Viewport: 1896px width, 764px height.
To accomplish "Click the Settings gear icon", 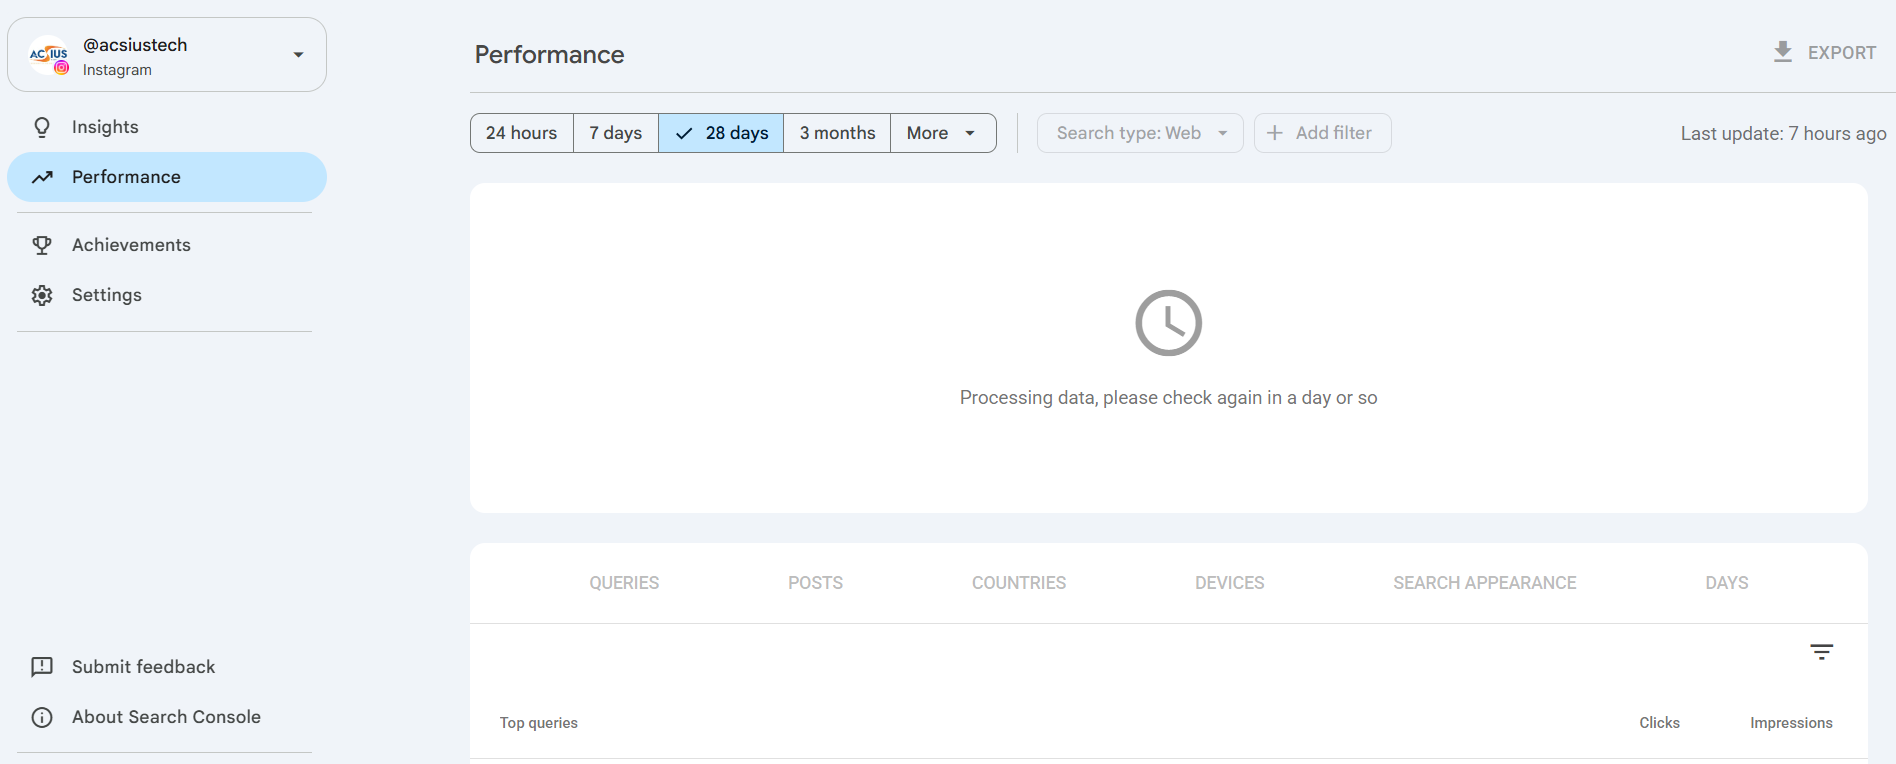I will coord(42,295).
